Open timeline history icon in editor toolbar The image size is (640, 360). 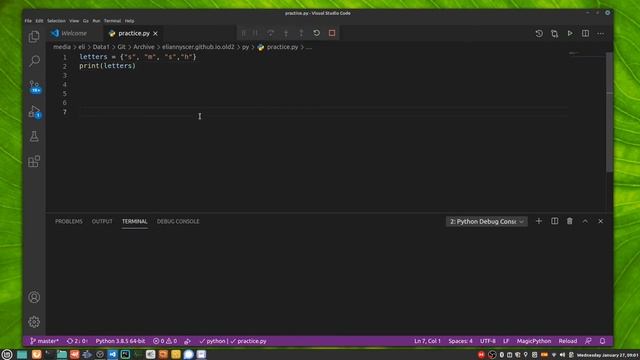[x=539, y=33]
